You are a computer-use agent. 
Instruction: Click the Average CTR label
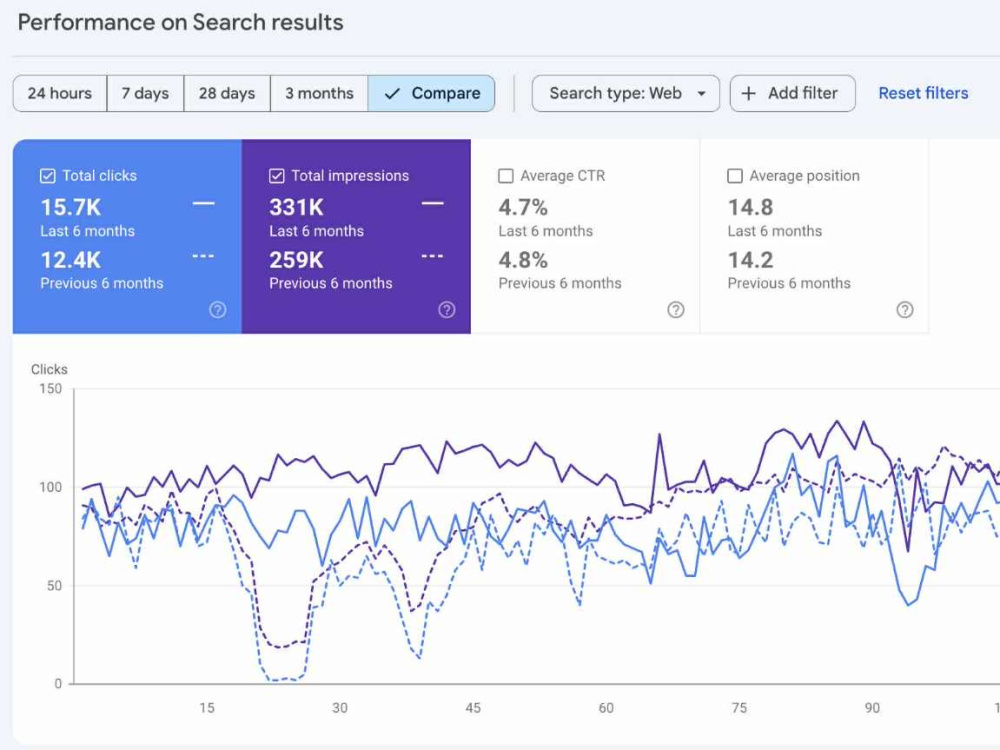tap(562, 176)
